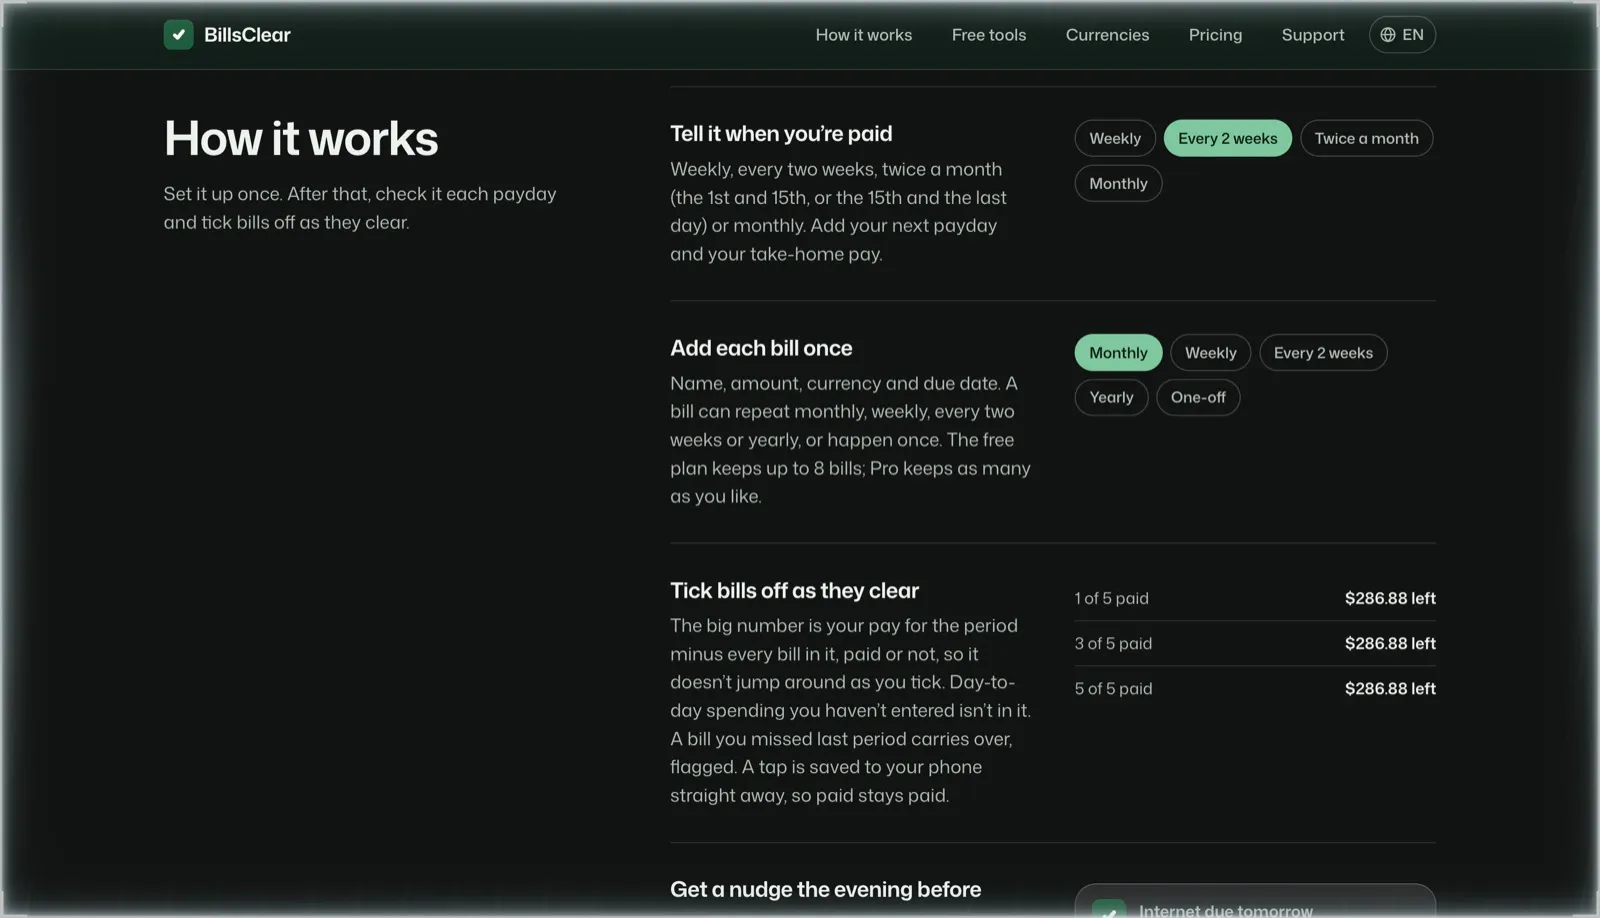
Task: Click the globe icon in language selector
Action: coord(1388,35)
